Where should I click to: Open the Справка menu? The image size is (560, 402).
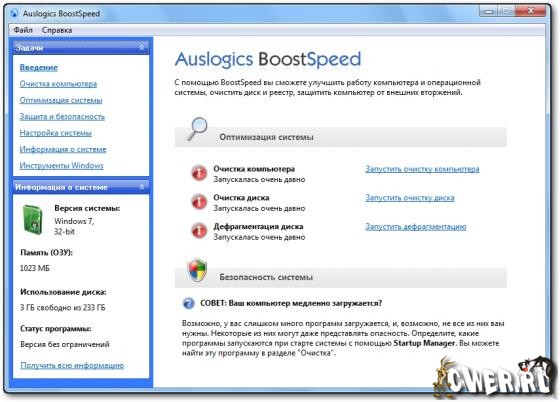point(57,30)
